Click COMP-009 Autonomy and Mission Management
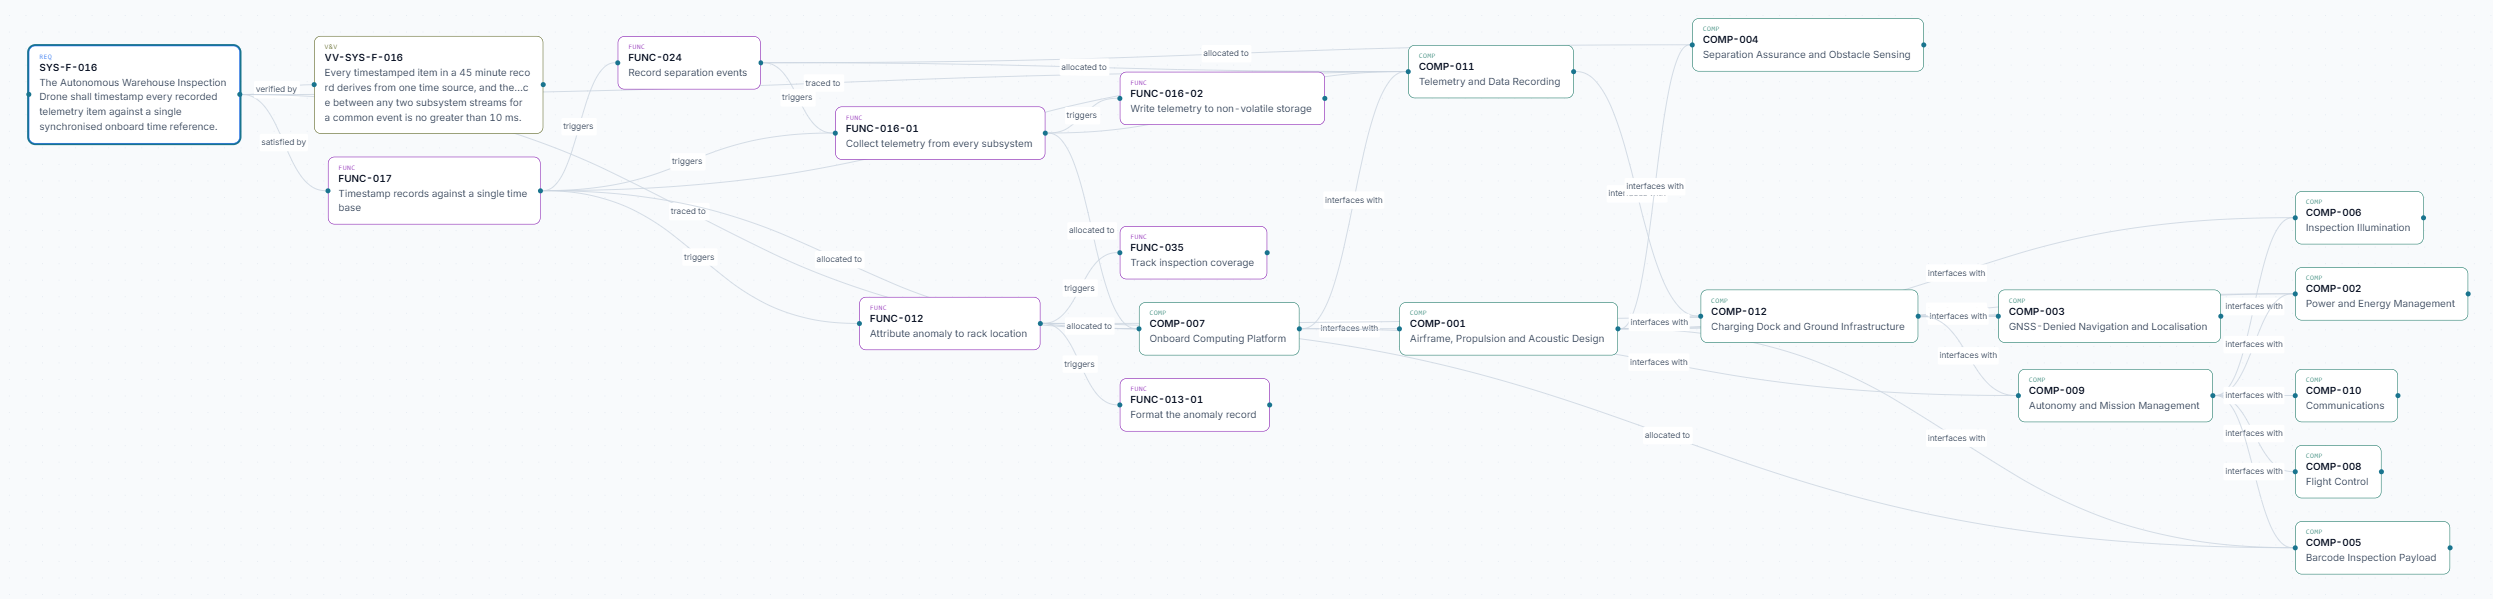 [x=2115, y=396]
